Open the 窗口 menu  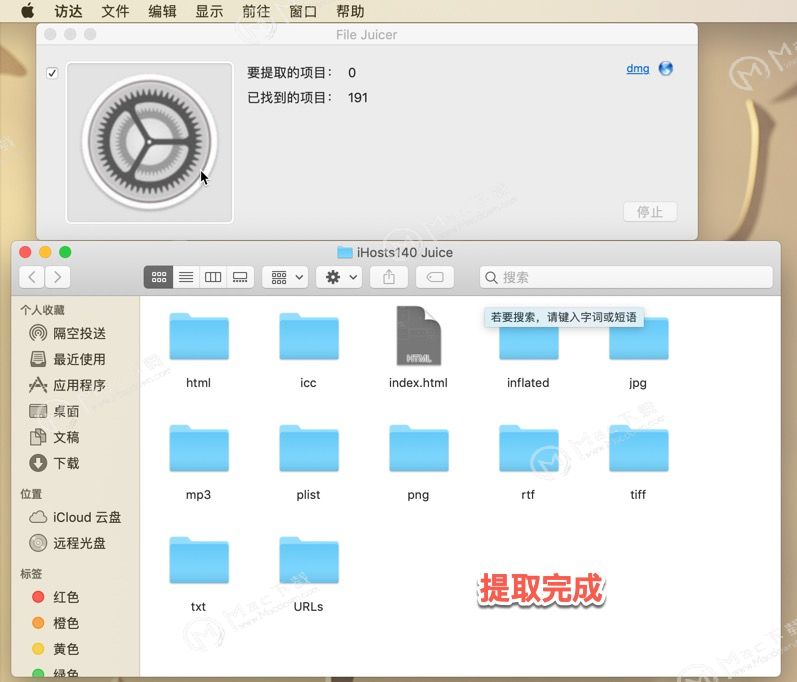[x=303, y=11]
